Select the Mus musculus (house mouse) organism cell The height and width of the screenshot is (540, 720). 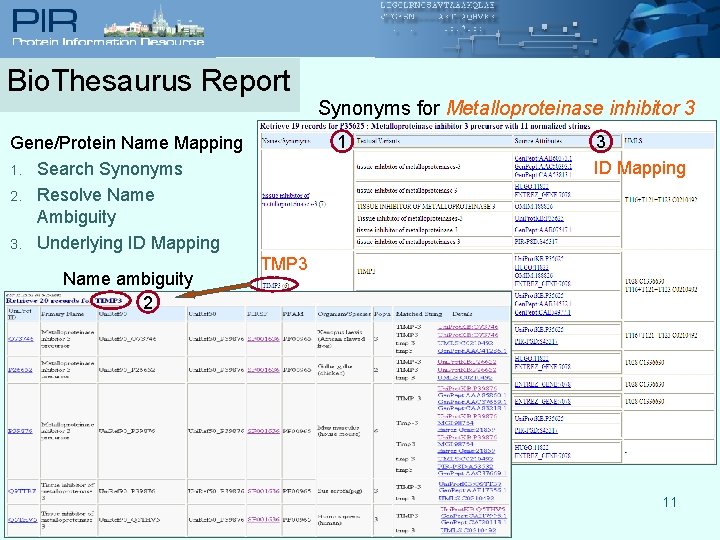coord(339,430)
